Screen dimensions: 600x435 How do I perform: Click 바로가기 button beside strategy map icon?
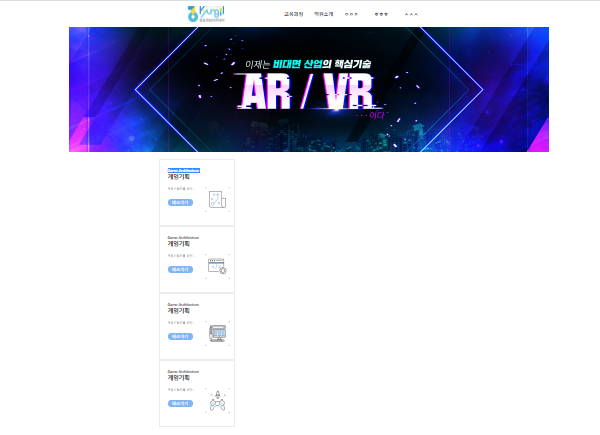[x=180, y=202]
